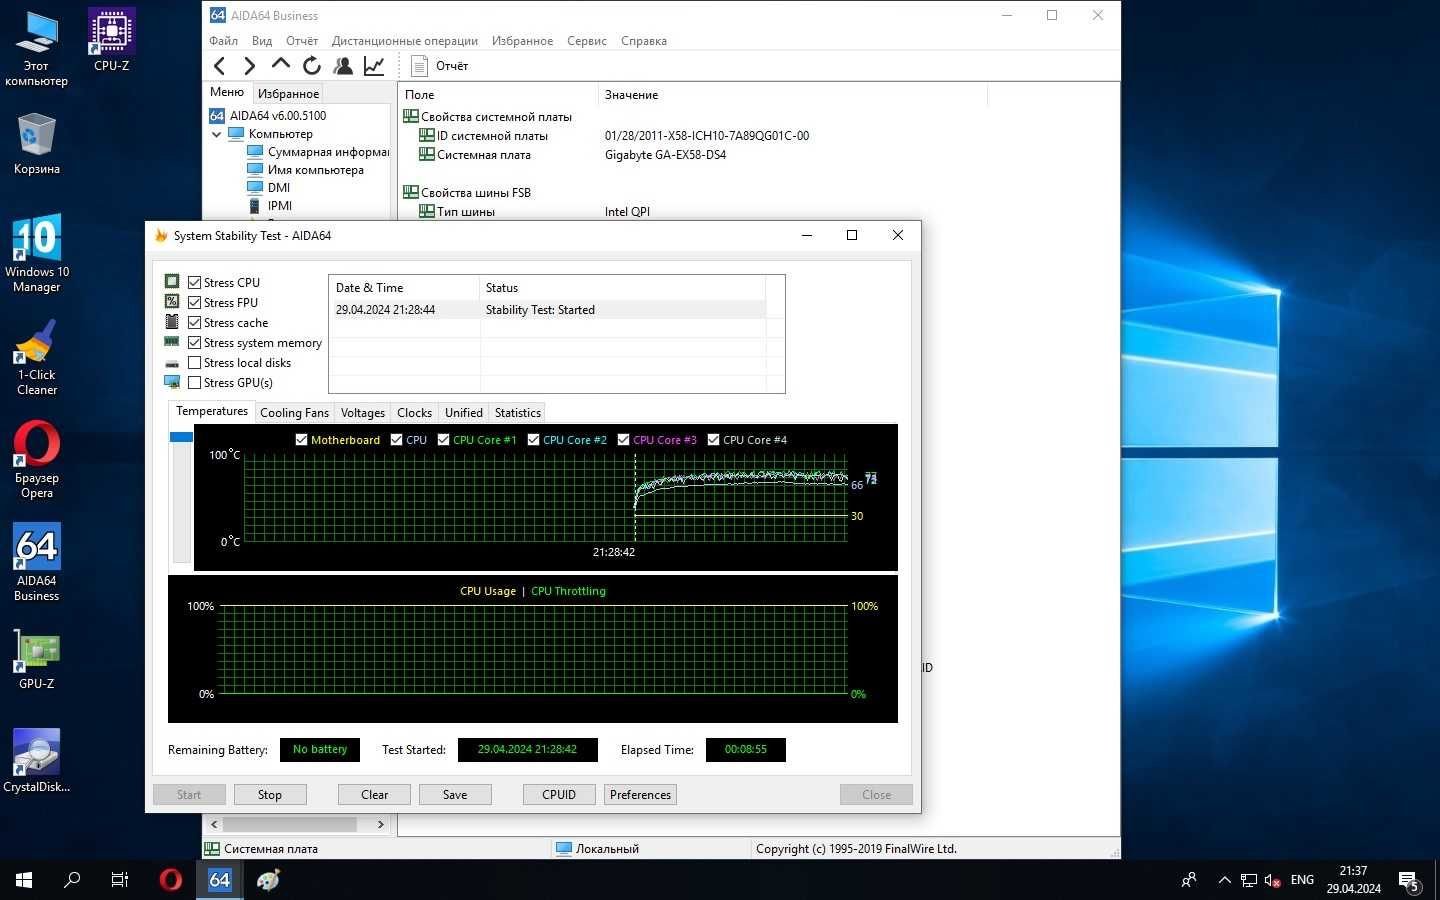
Task: Toggle CPU Core #2 graph checkbox
Action: tap(533, 440)
